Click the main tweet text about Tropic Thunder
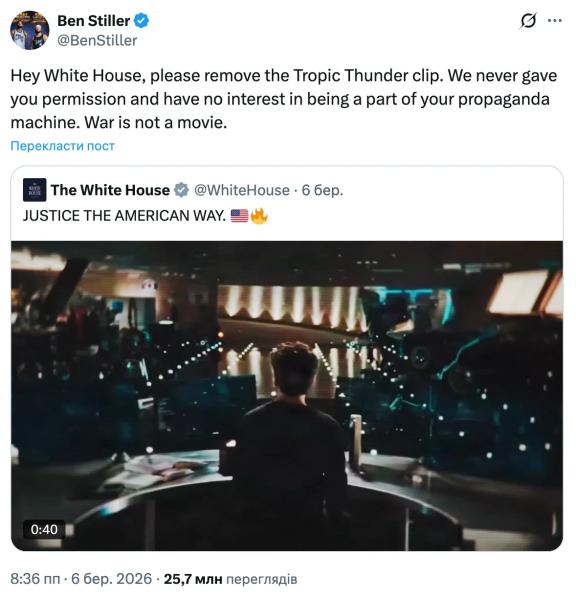576x600 pixels. click(x=284, y=99)
